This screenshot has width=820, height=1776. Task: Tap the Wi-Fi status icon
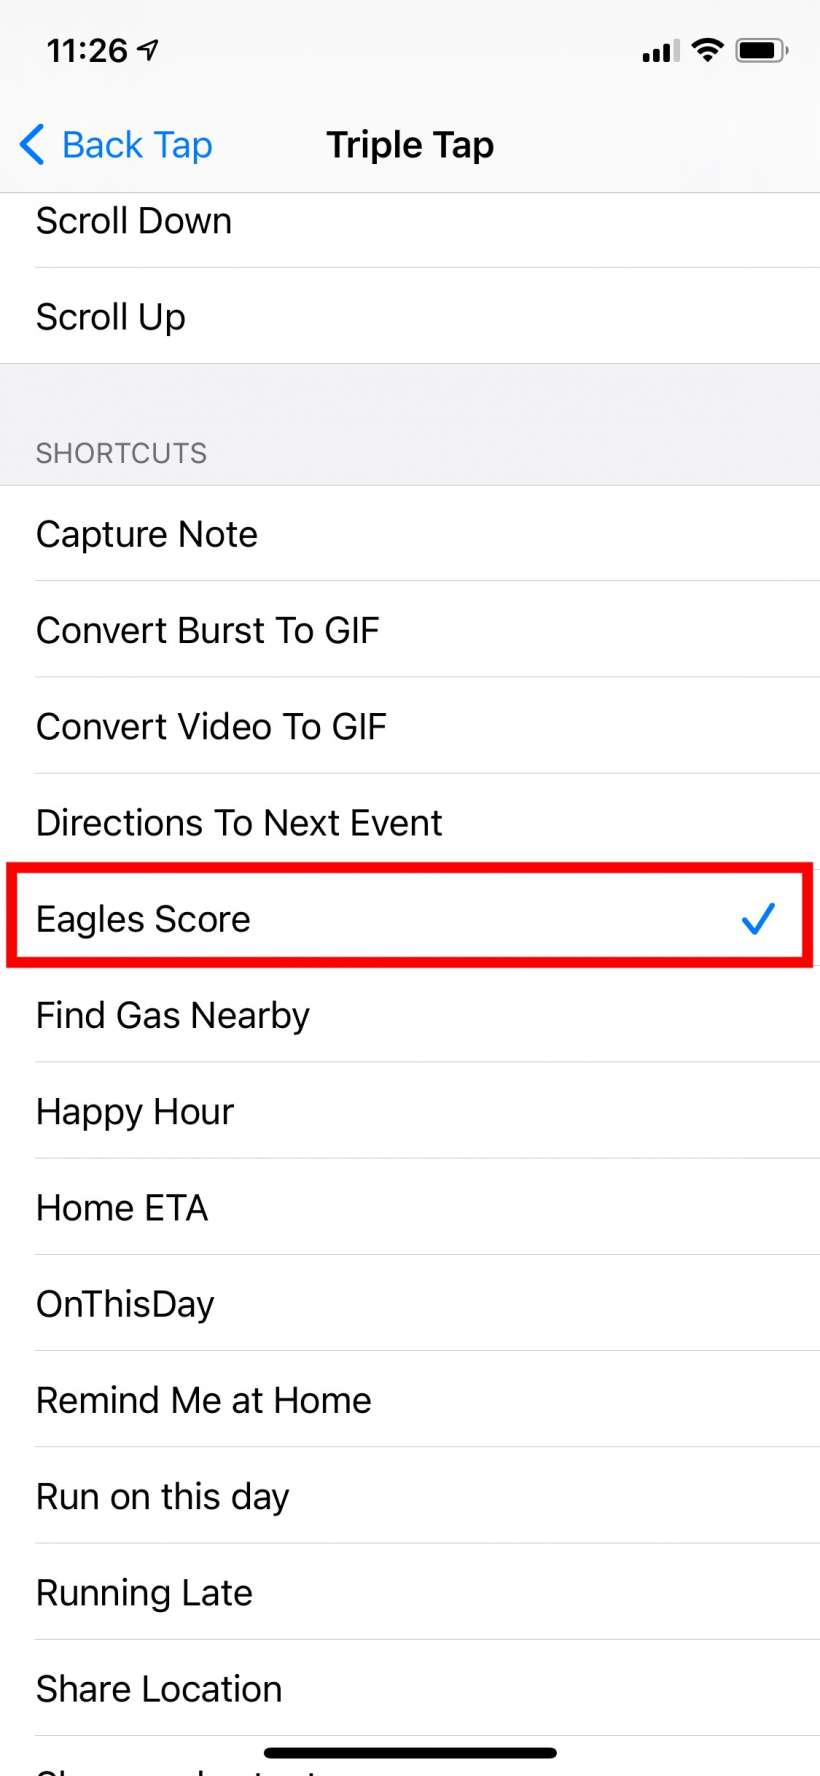tap(707, 50)
